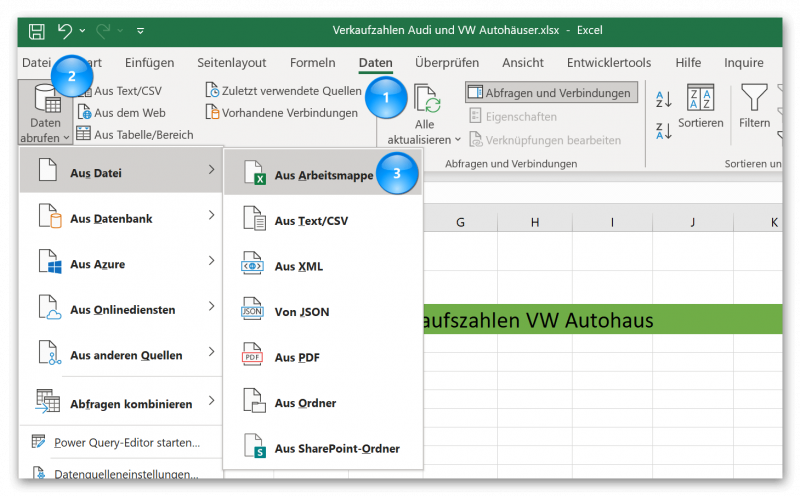Viewport: 800px width, 496px height.
Task: Sort descending with the Z-A icon
Action: point(664,131)
